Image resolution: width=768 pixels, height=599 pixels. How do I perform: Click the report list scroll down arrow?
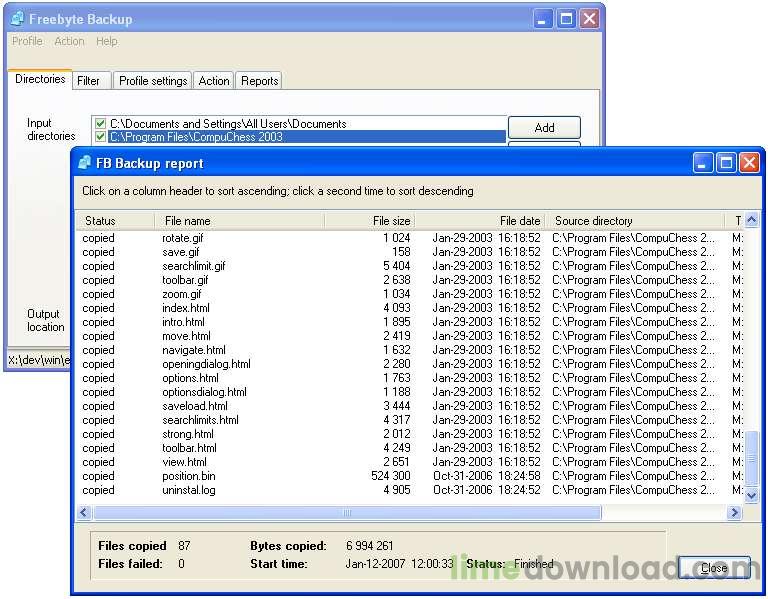(x=751, y=495)
